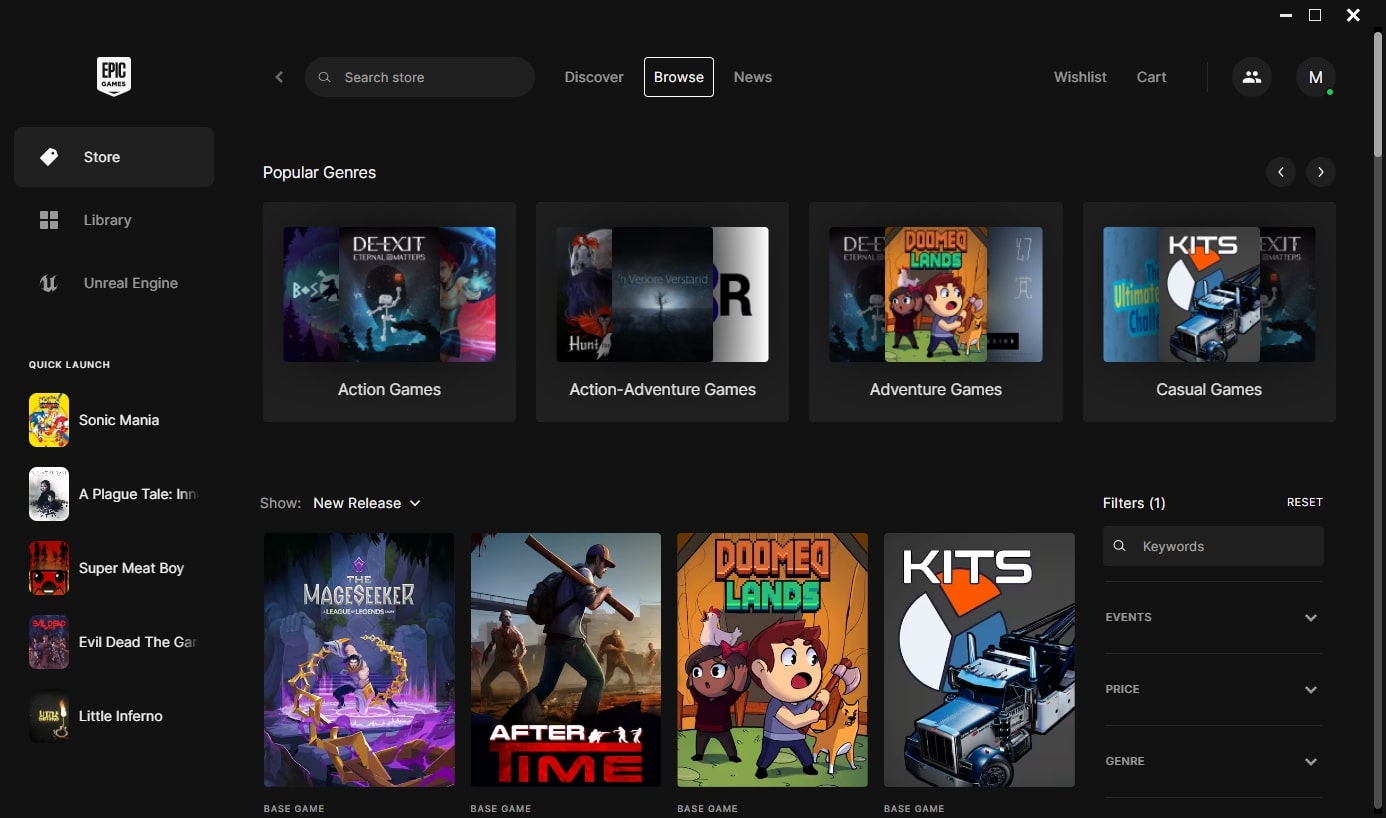Open Unreal Engine section in sidebar
Viewport: 1386px width, 818px height.
[114, 283]
